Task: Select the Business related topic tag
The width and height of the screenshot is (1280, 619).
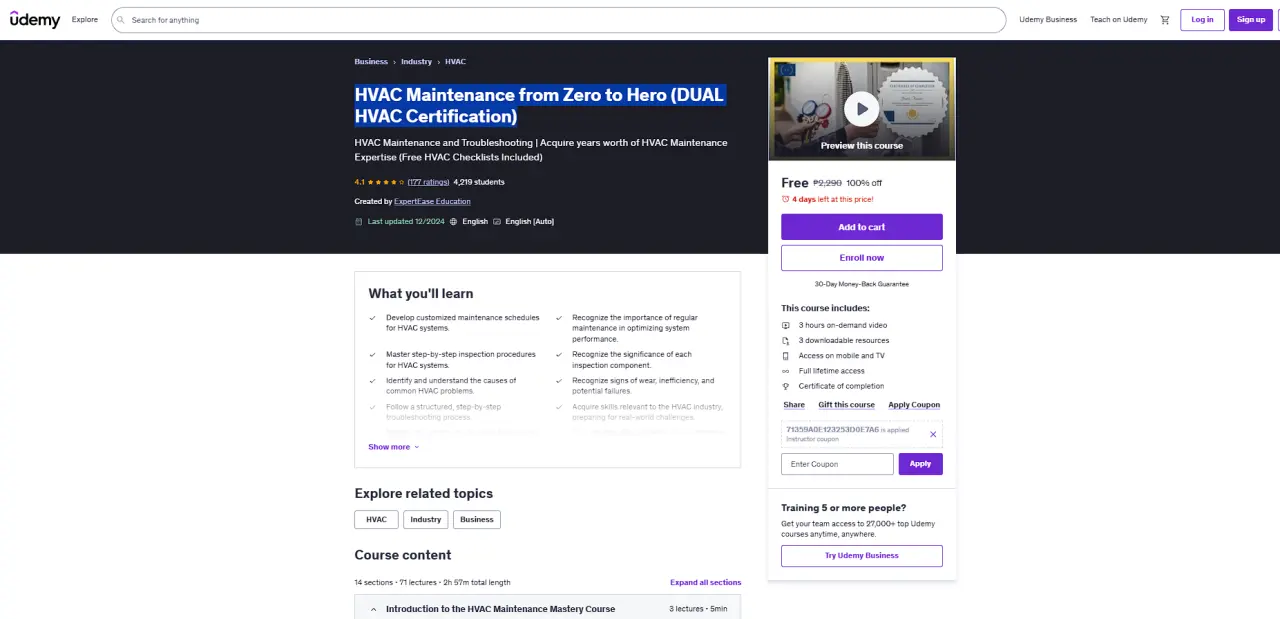Action: (x=477, y=520)
